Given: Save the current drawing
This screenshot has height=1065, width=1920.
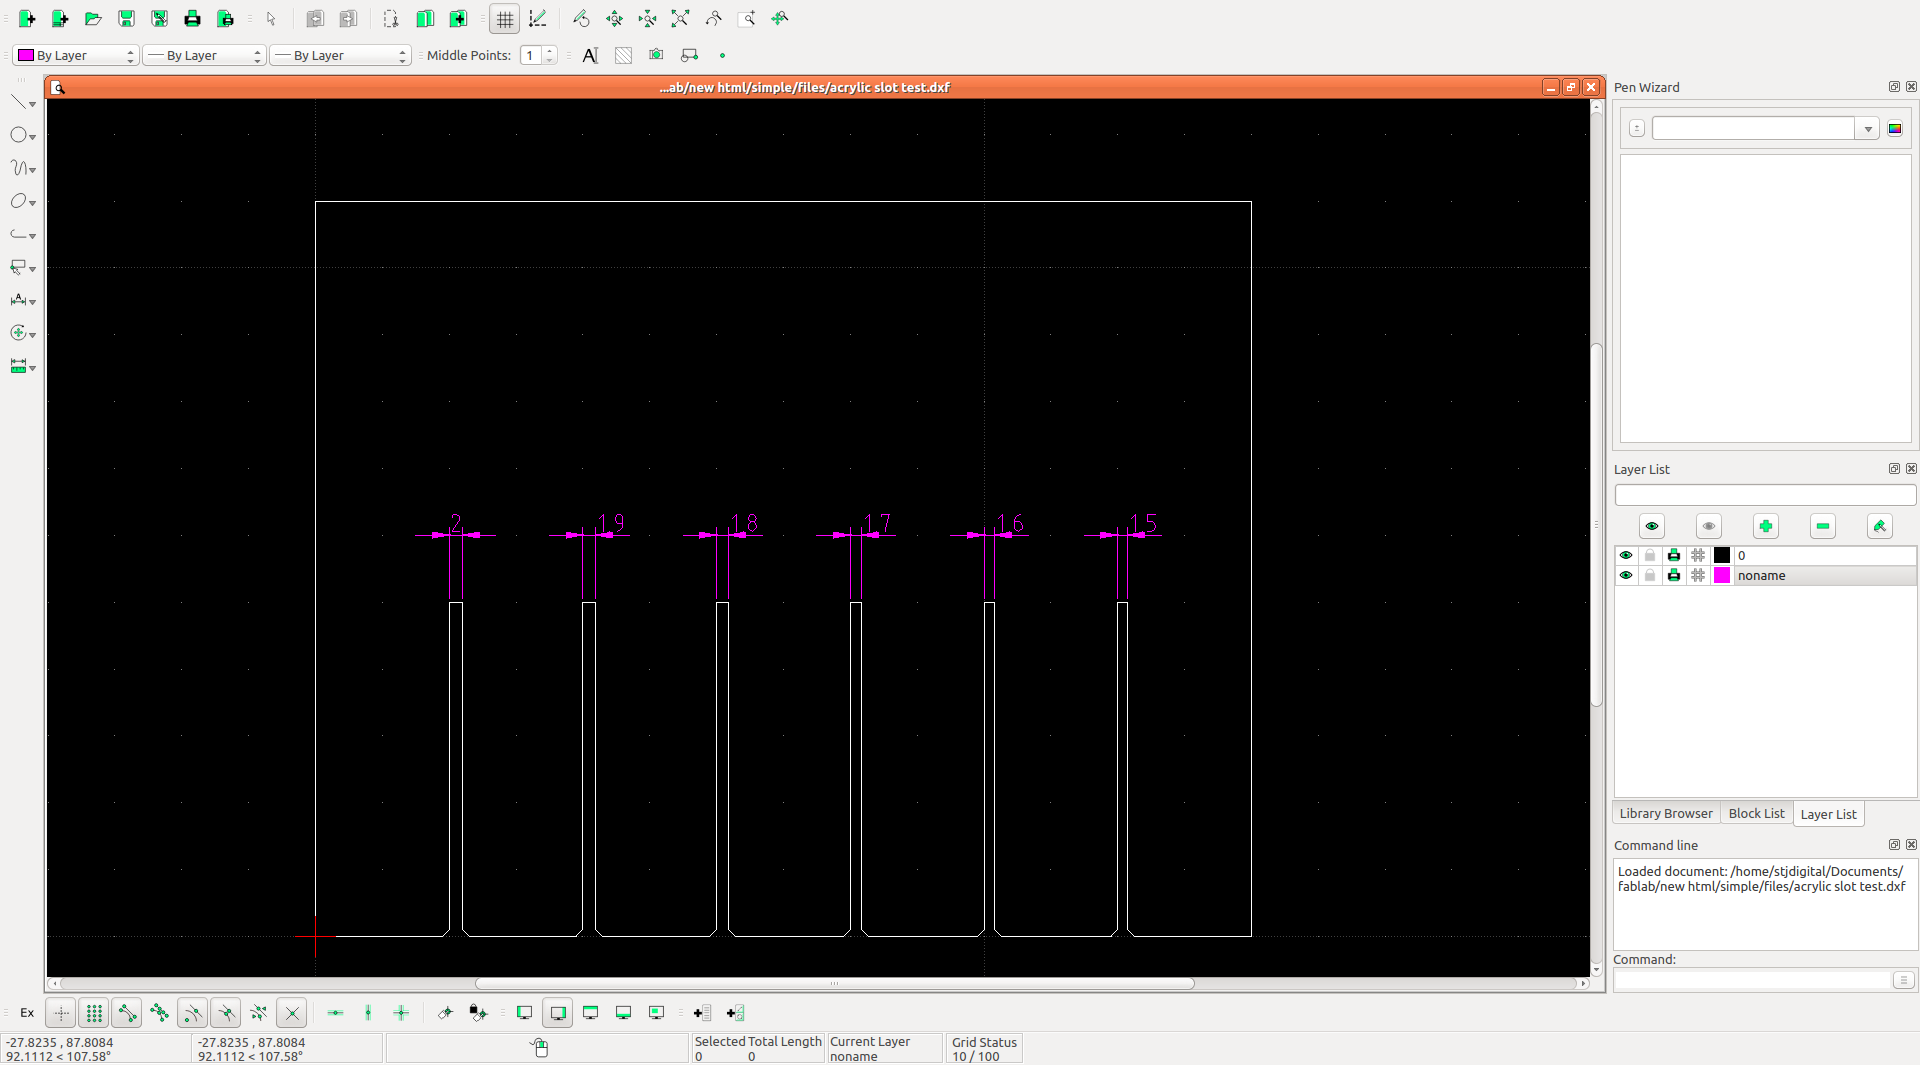Looking at the screenshot, I should 126,18.
